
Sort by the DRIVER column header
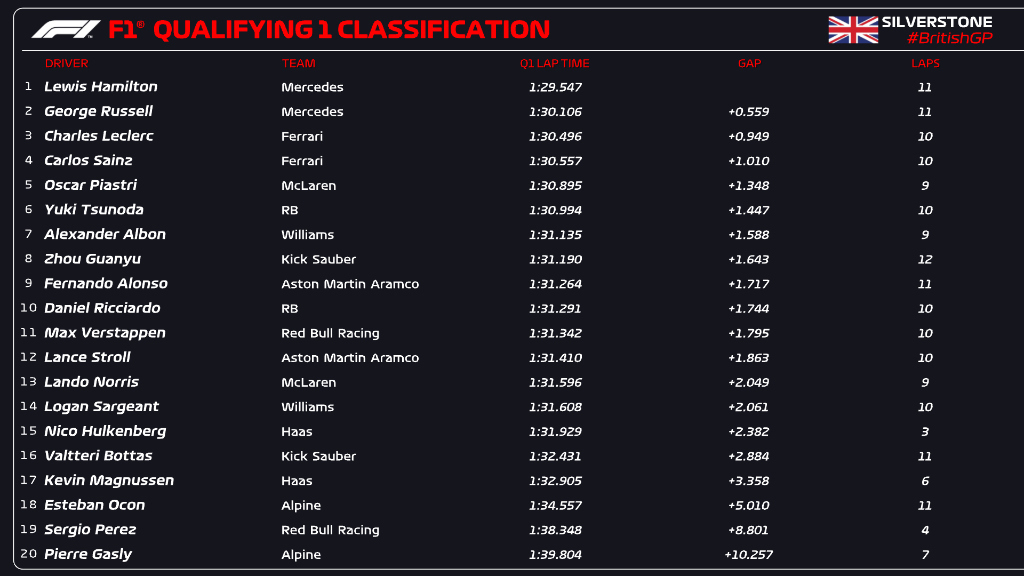pos(66,63)
